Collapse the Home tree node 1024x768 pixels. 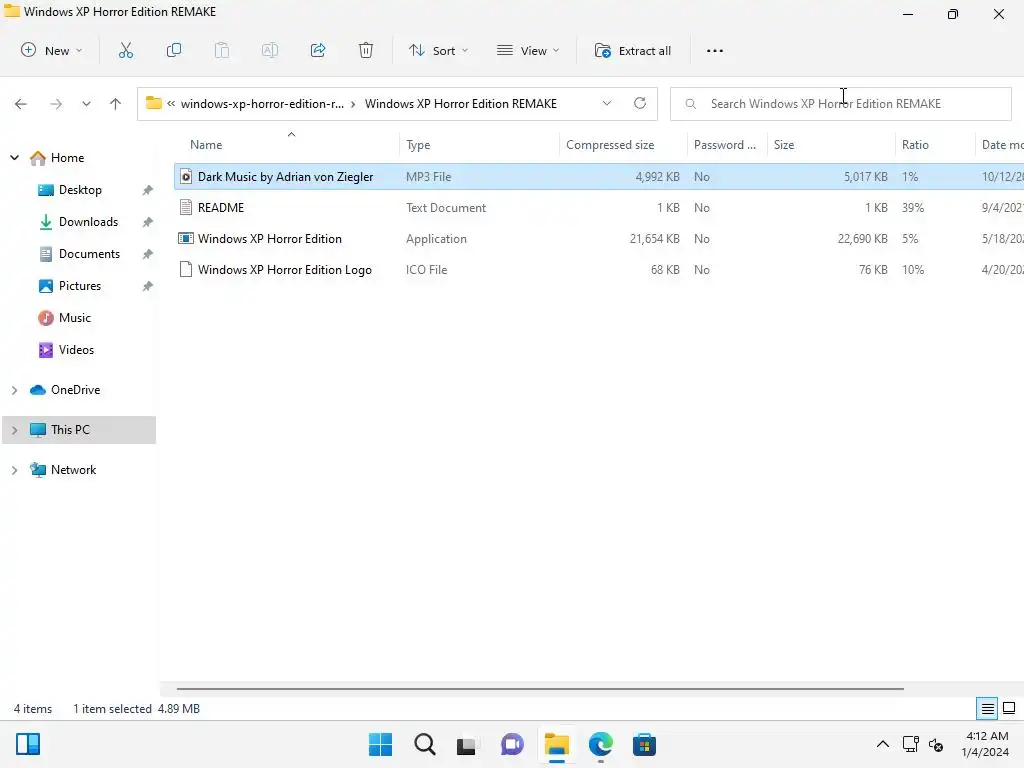[x=14, y=157]
